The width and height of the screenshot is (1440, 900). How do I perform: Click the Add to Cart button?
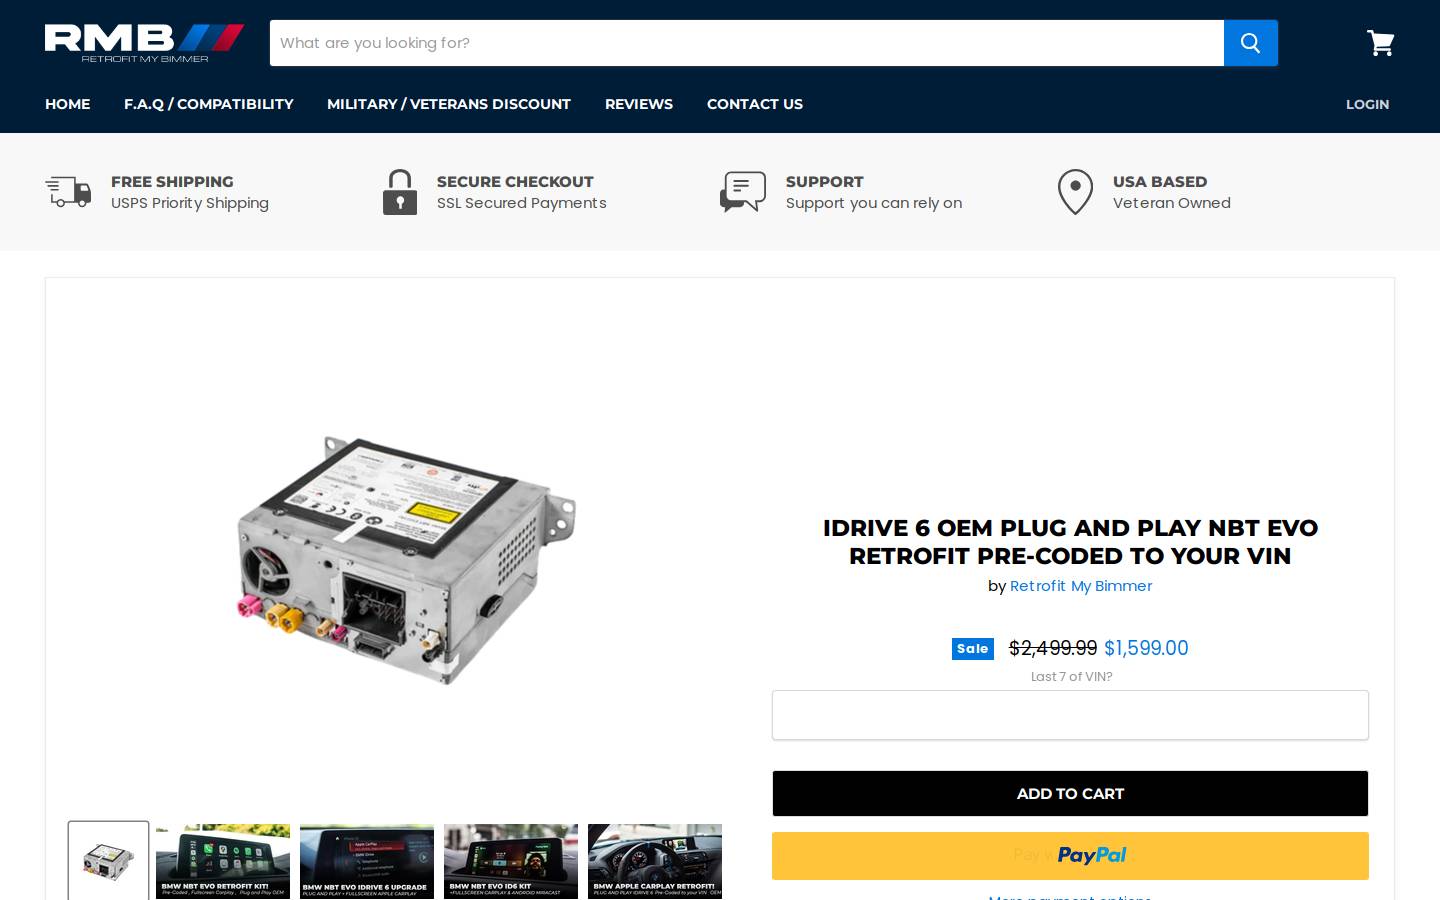[x=1070, y=793]
